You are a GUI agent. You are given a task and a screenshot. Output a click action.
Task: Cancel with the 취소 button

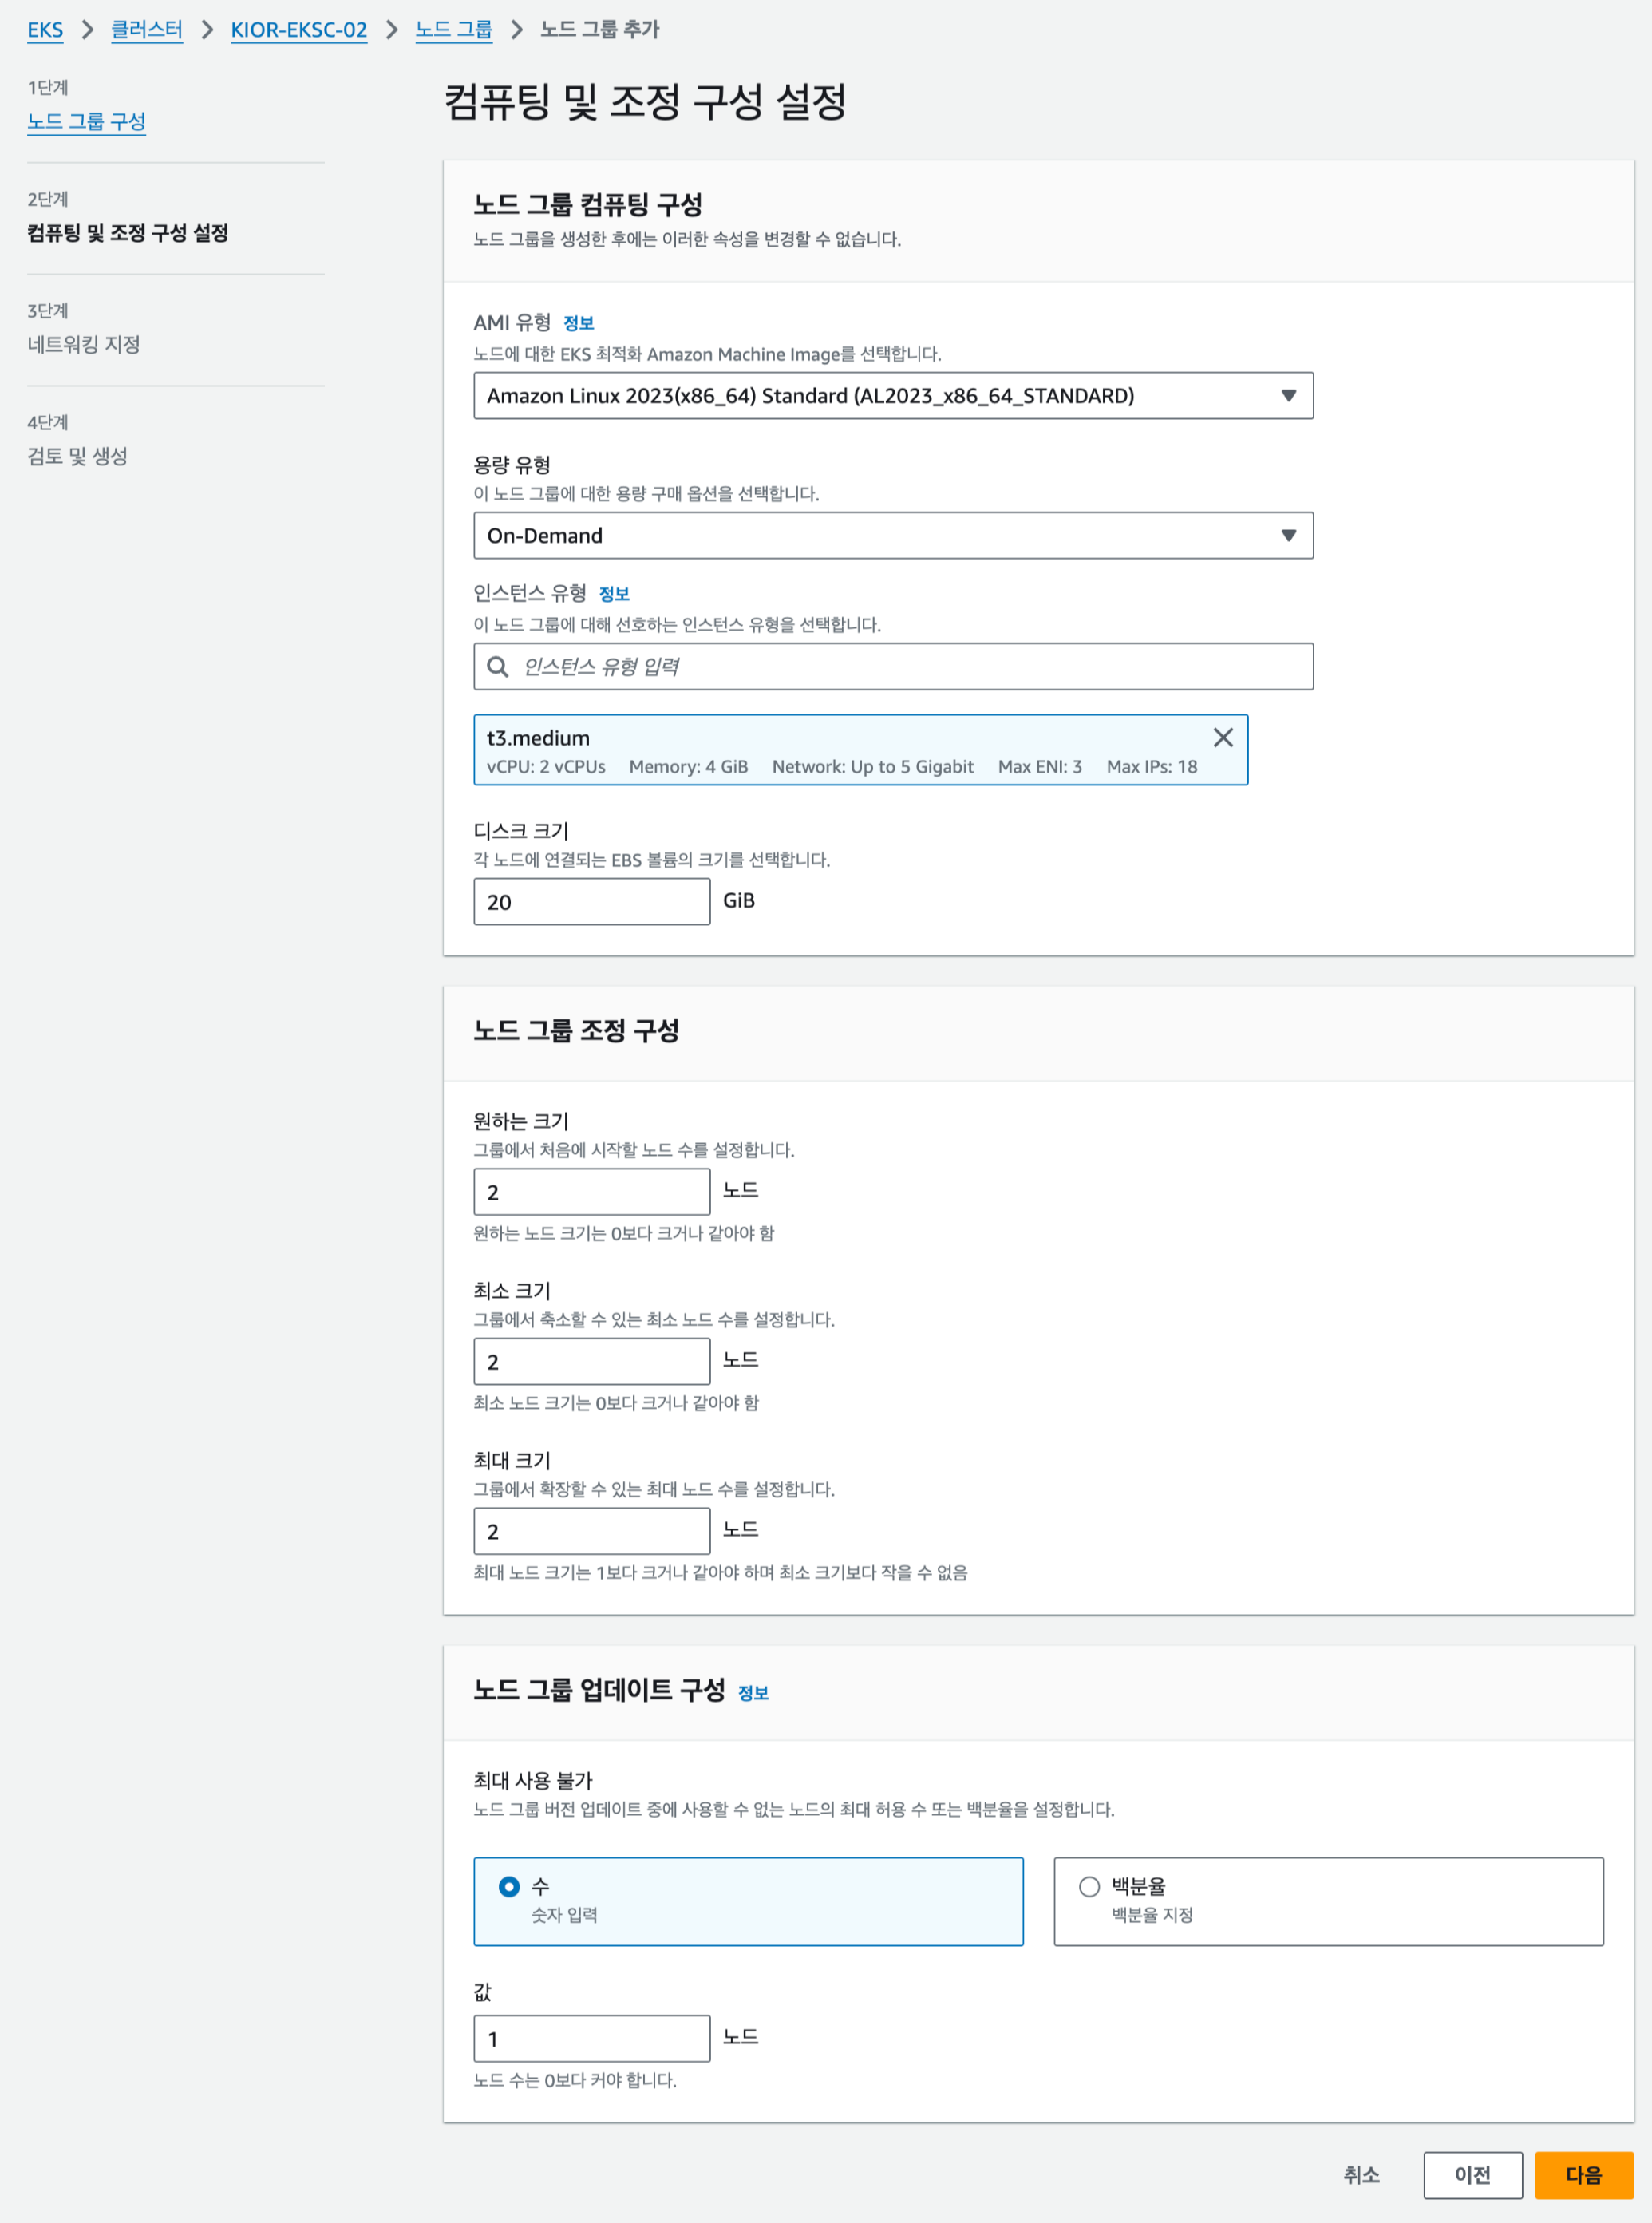tap(1361, 2175)
